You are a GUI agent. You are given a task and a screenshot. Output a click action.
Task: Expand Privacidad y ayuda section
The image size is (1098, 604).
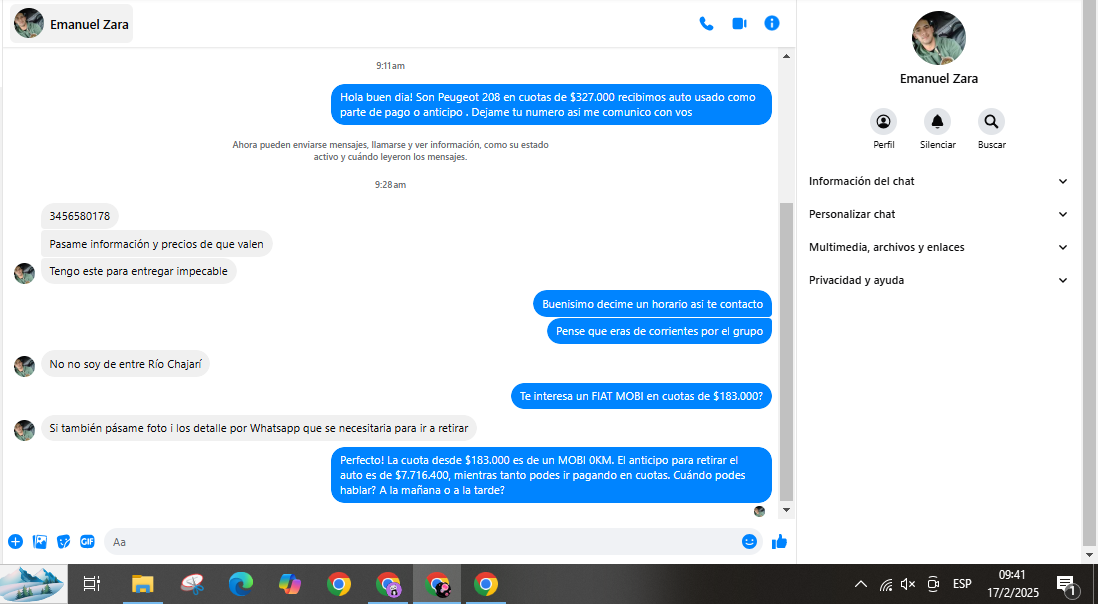[938, 280]
